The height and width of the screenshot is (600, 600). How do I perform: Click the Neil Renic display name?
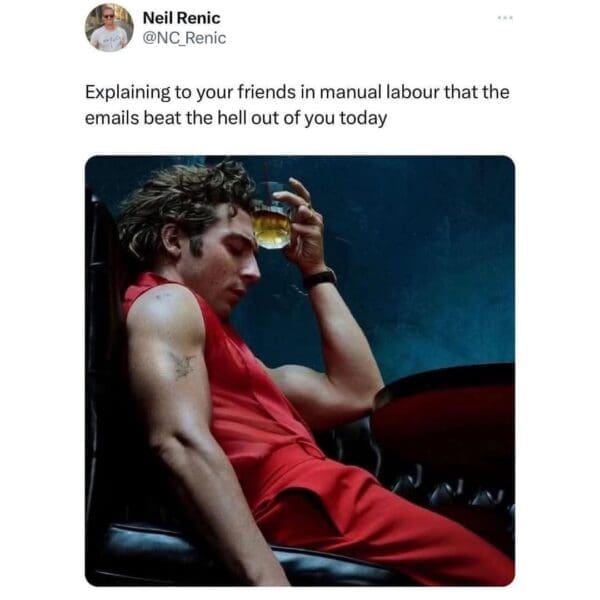point(181,18)
